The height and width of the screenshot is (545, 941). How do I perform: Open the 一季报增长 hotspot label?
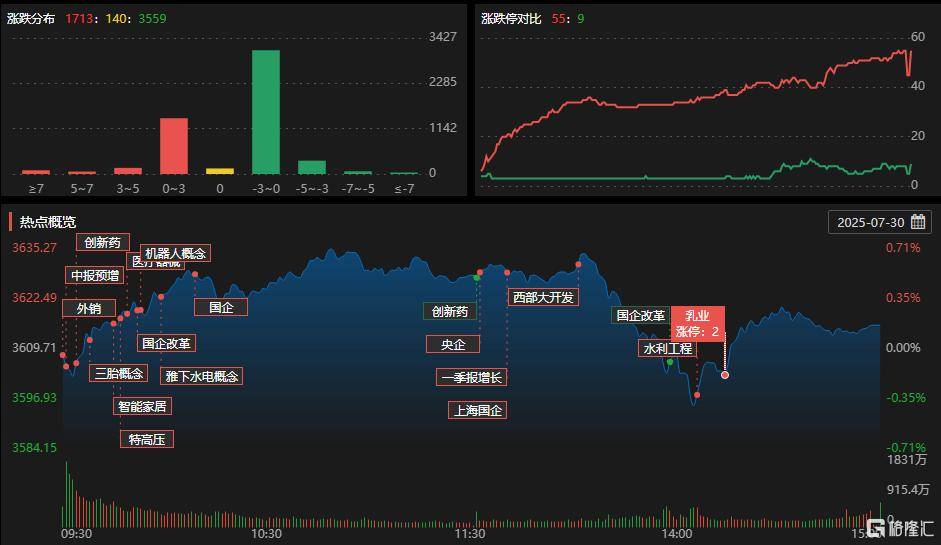471,377
